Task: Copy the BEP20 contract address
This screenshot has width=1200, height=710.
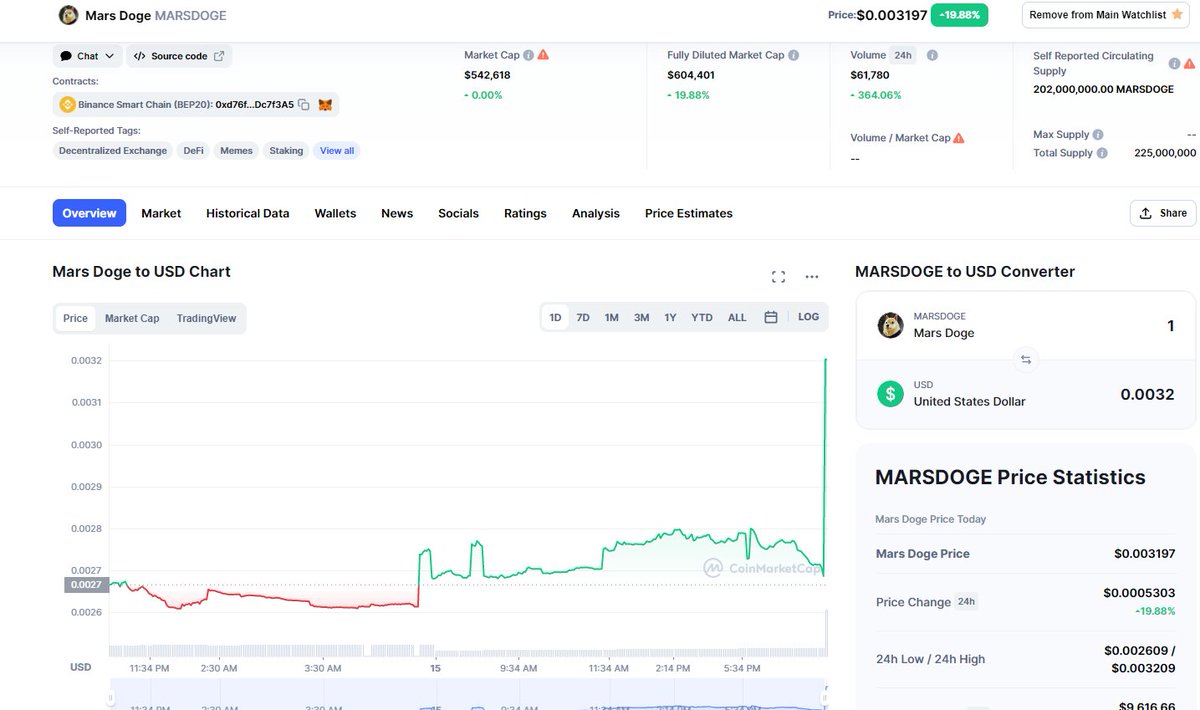Action: 304,104
